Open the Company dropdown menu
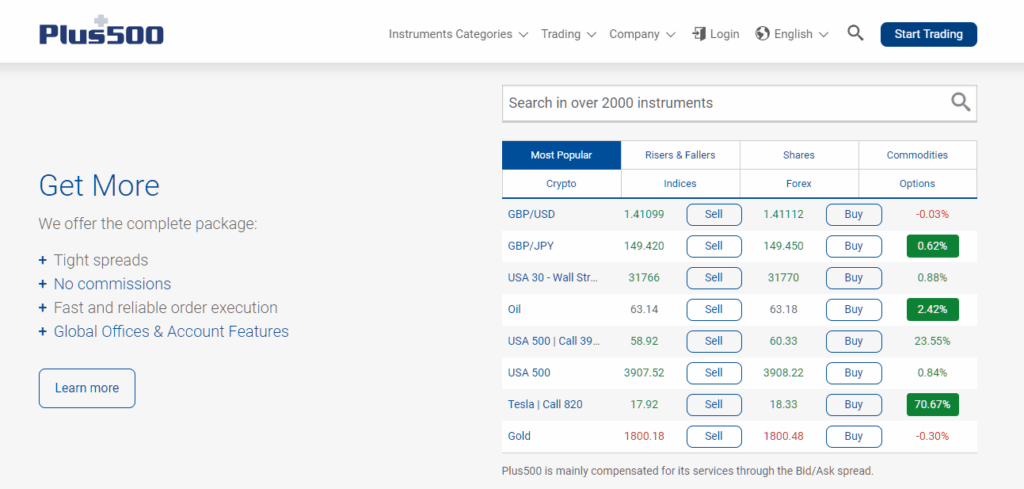The image size is (1024, 489). pos(642,34)
